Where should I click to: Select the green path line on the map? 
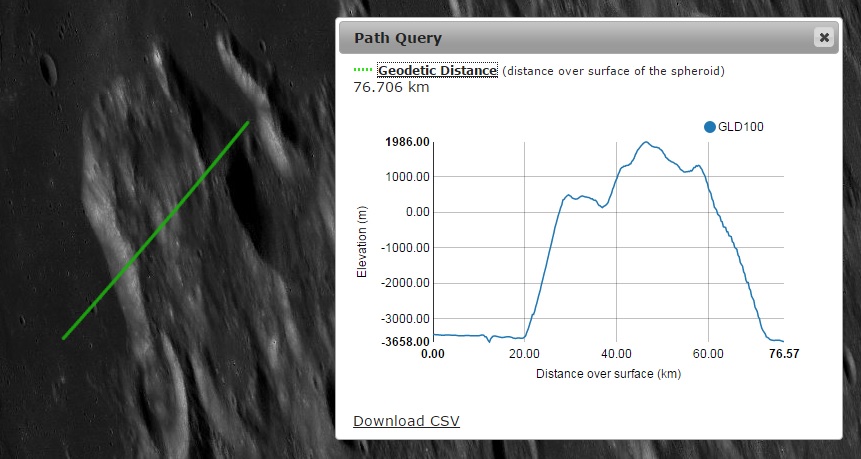click(155, 231)
